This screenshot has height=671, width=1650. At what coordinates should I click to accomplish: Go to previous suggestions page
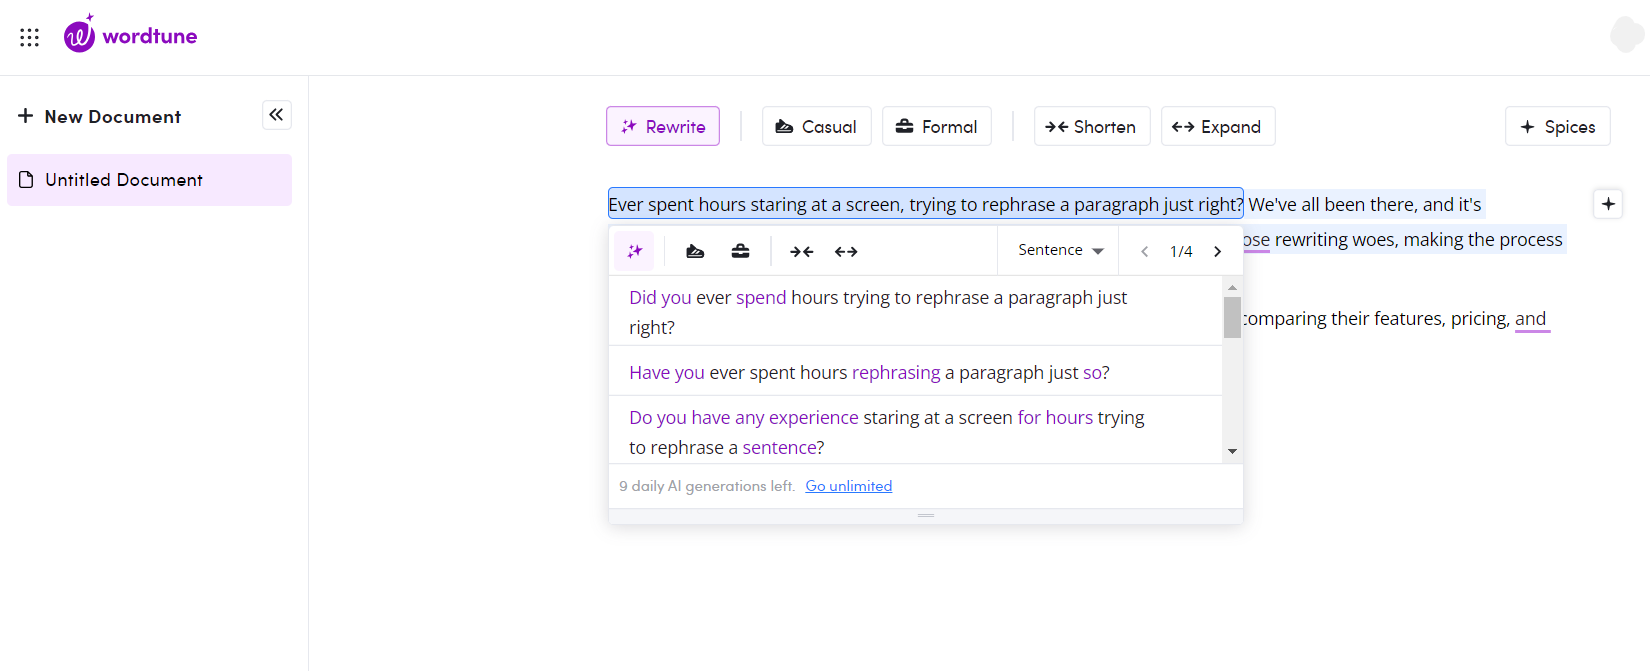[x=1144, y=251]
